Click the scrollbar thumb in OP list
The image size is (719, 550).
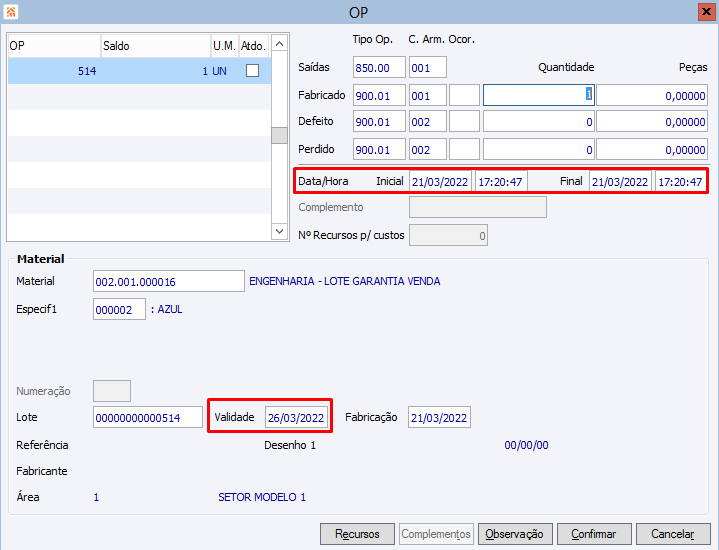coord(279,135)
